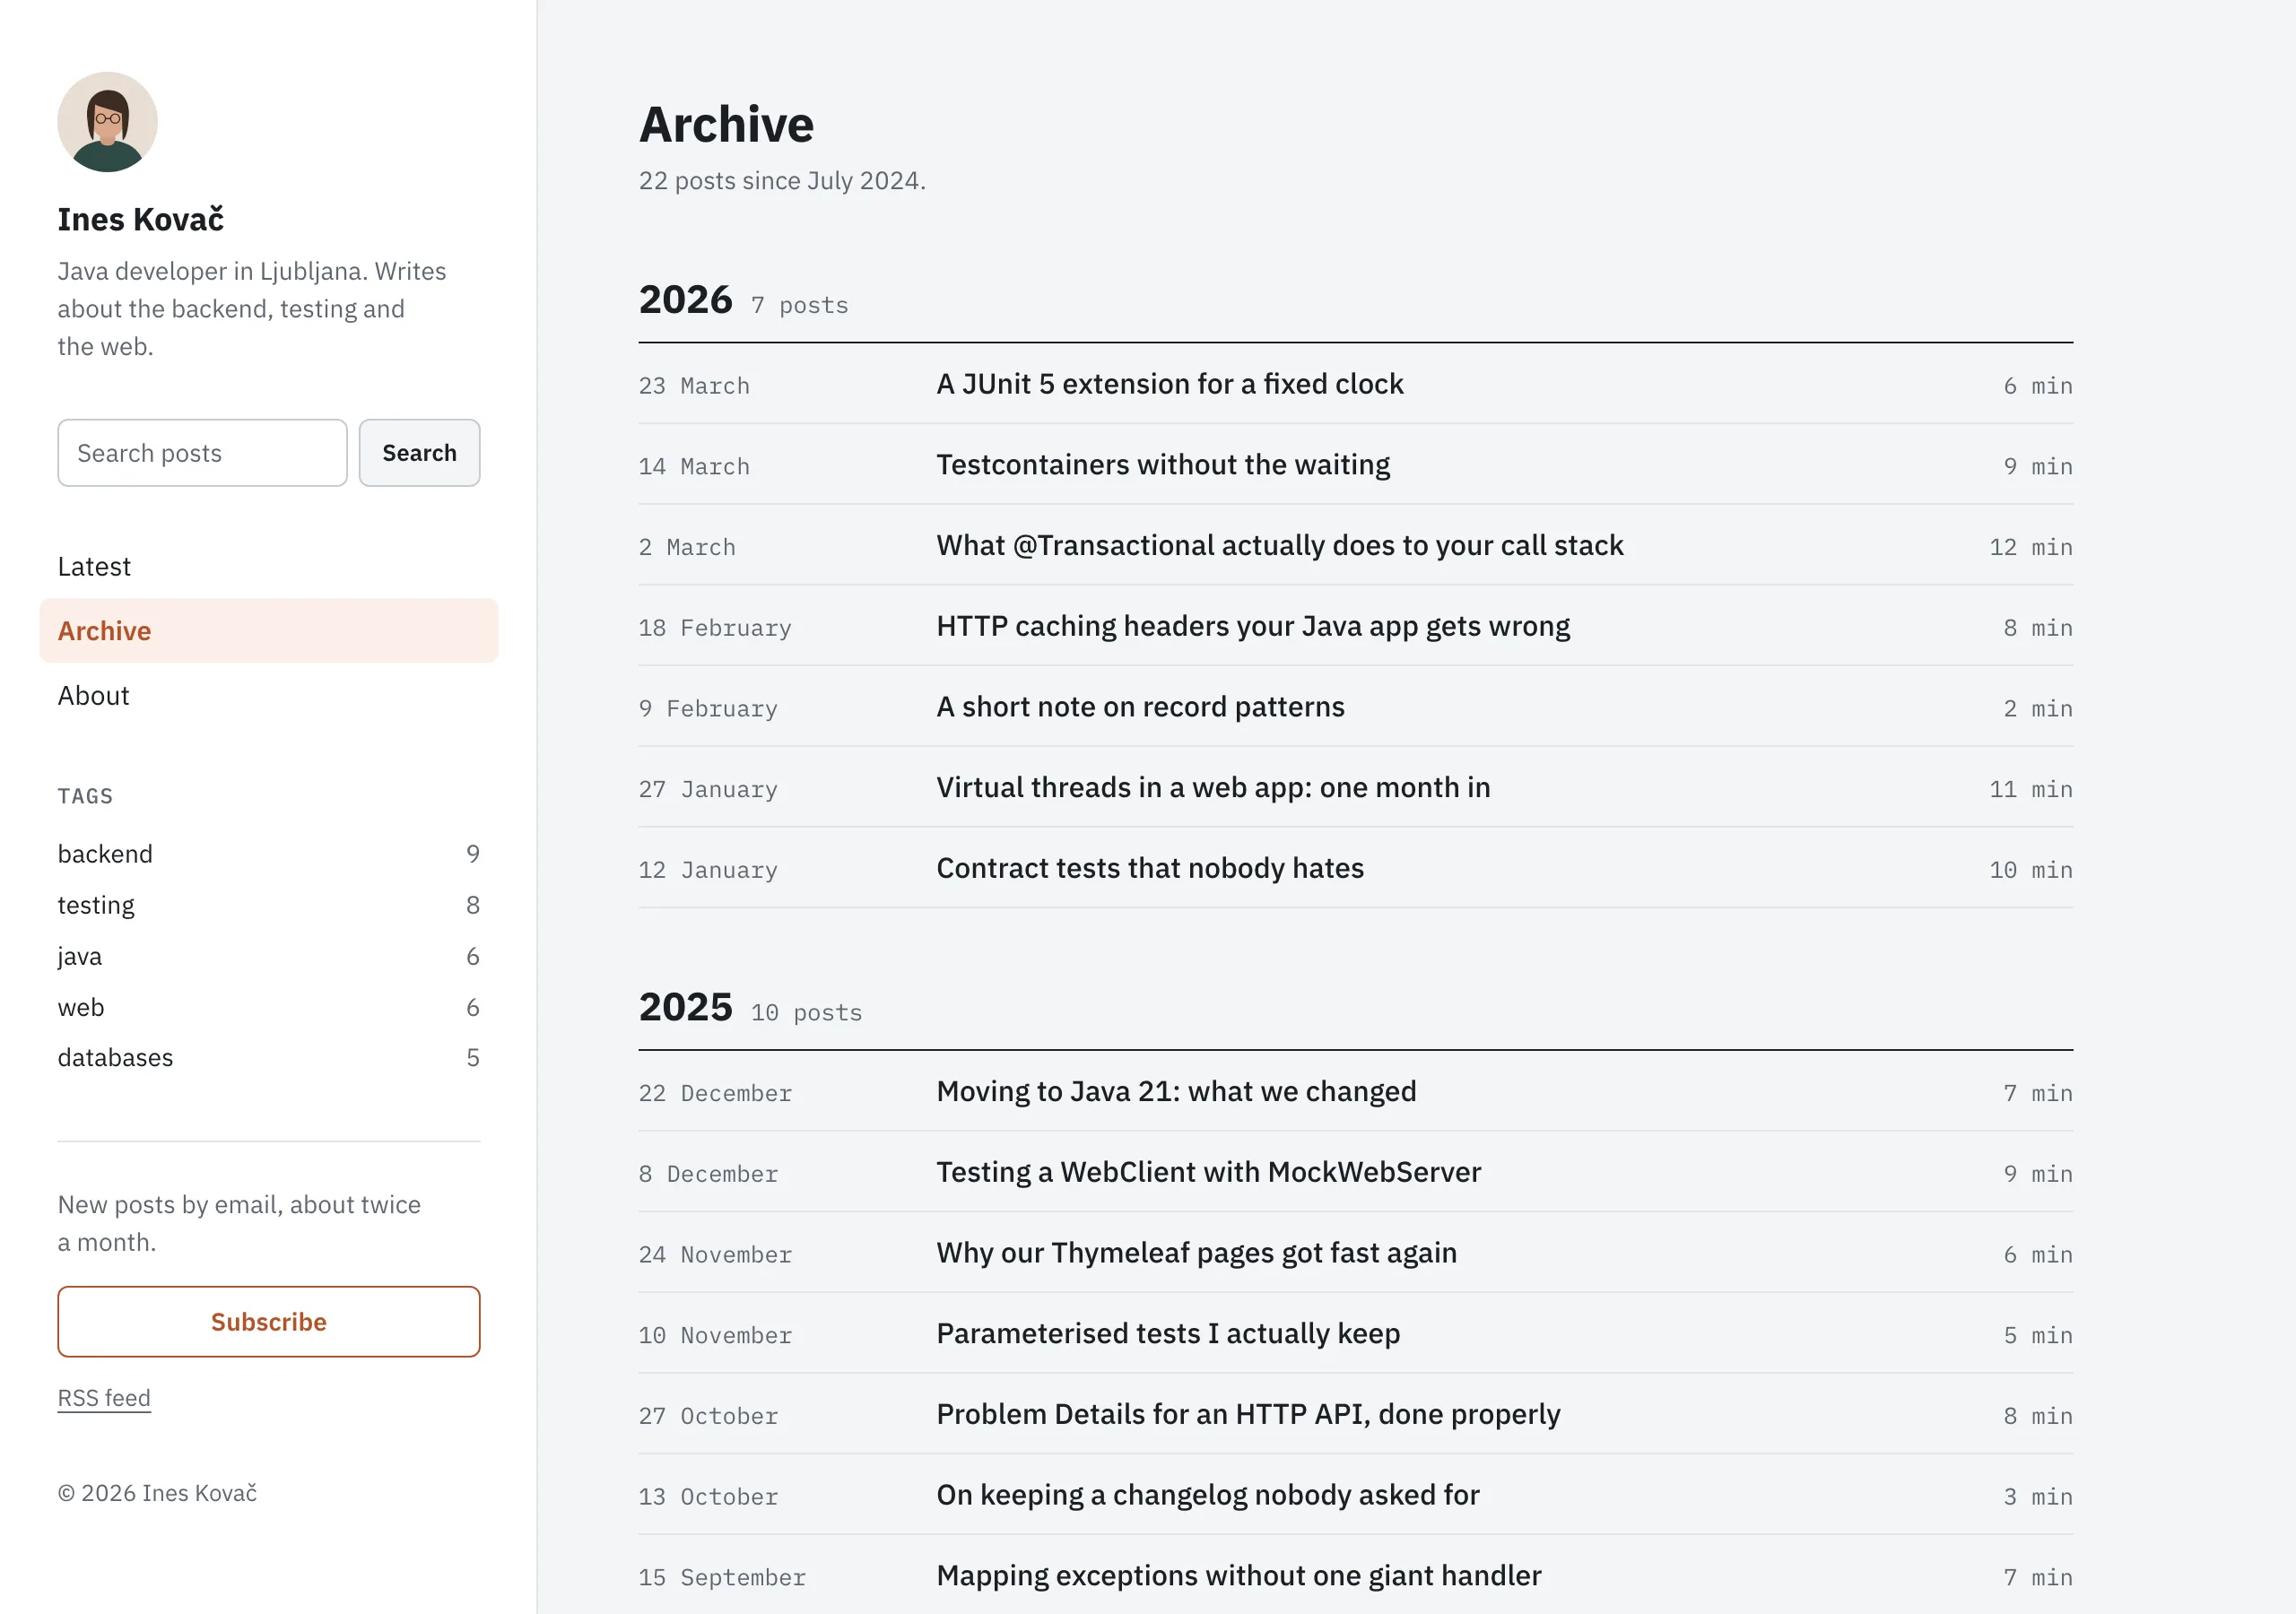Click the '© 2026 Ines Kovač' footer text
The width and height of the screenshot is (2296, 1614).
(x=157, y=1493)
